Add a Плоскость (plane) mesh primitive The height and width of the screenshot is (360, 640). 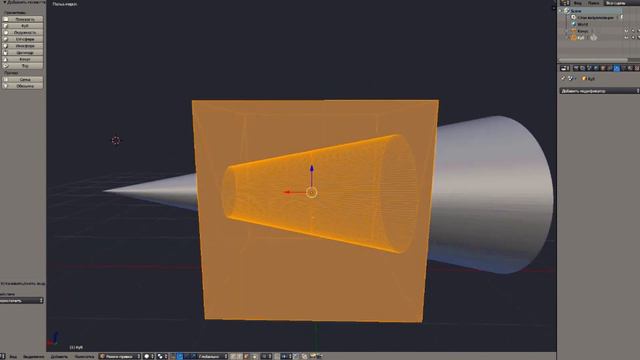coord(23,19)
